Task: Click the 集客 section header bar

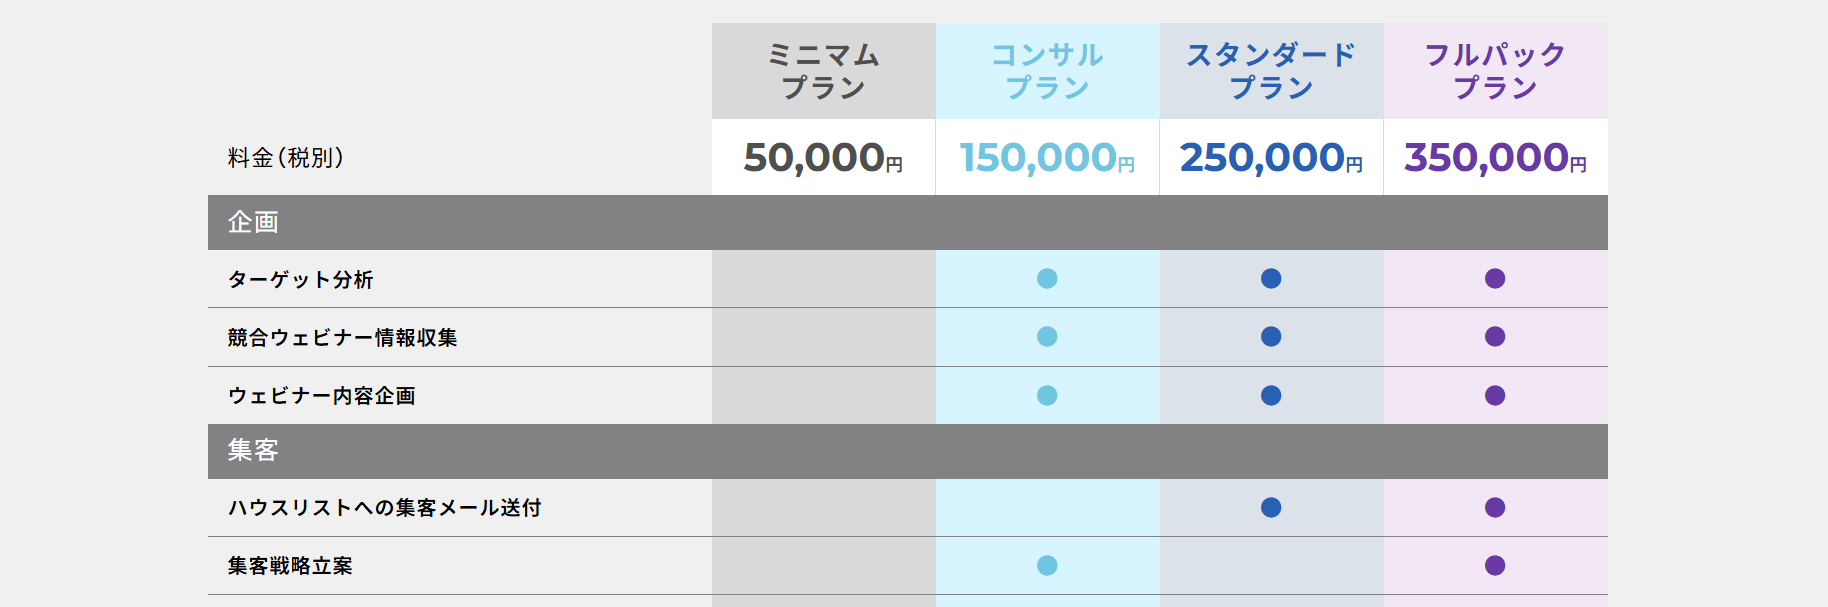Action: [908, 451]
